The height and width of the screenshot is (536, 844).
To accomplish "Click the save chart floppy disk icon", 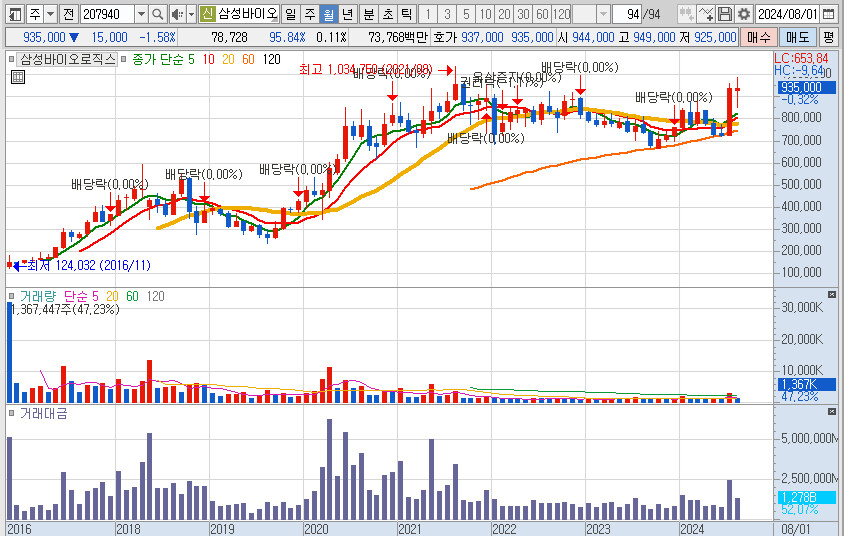I will (x=725, y=14).
